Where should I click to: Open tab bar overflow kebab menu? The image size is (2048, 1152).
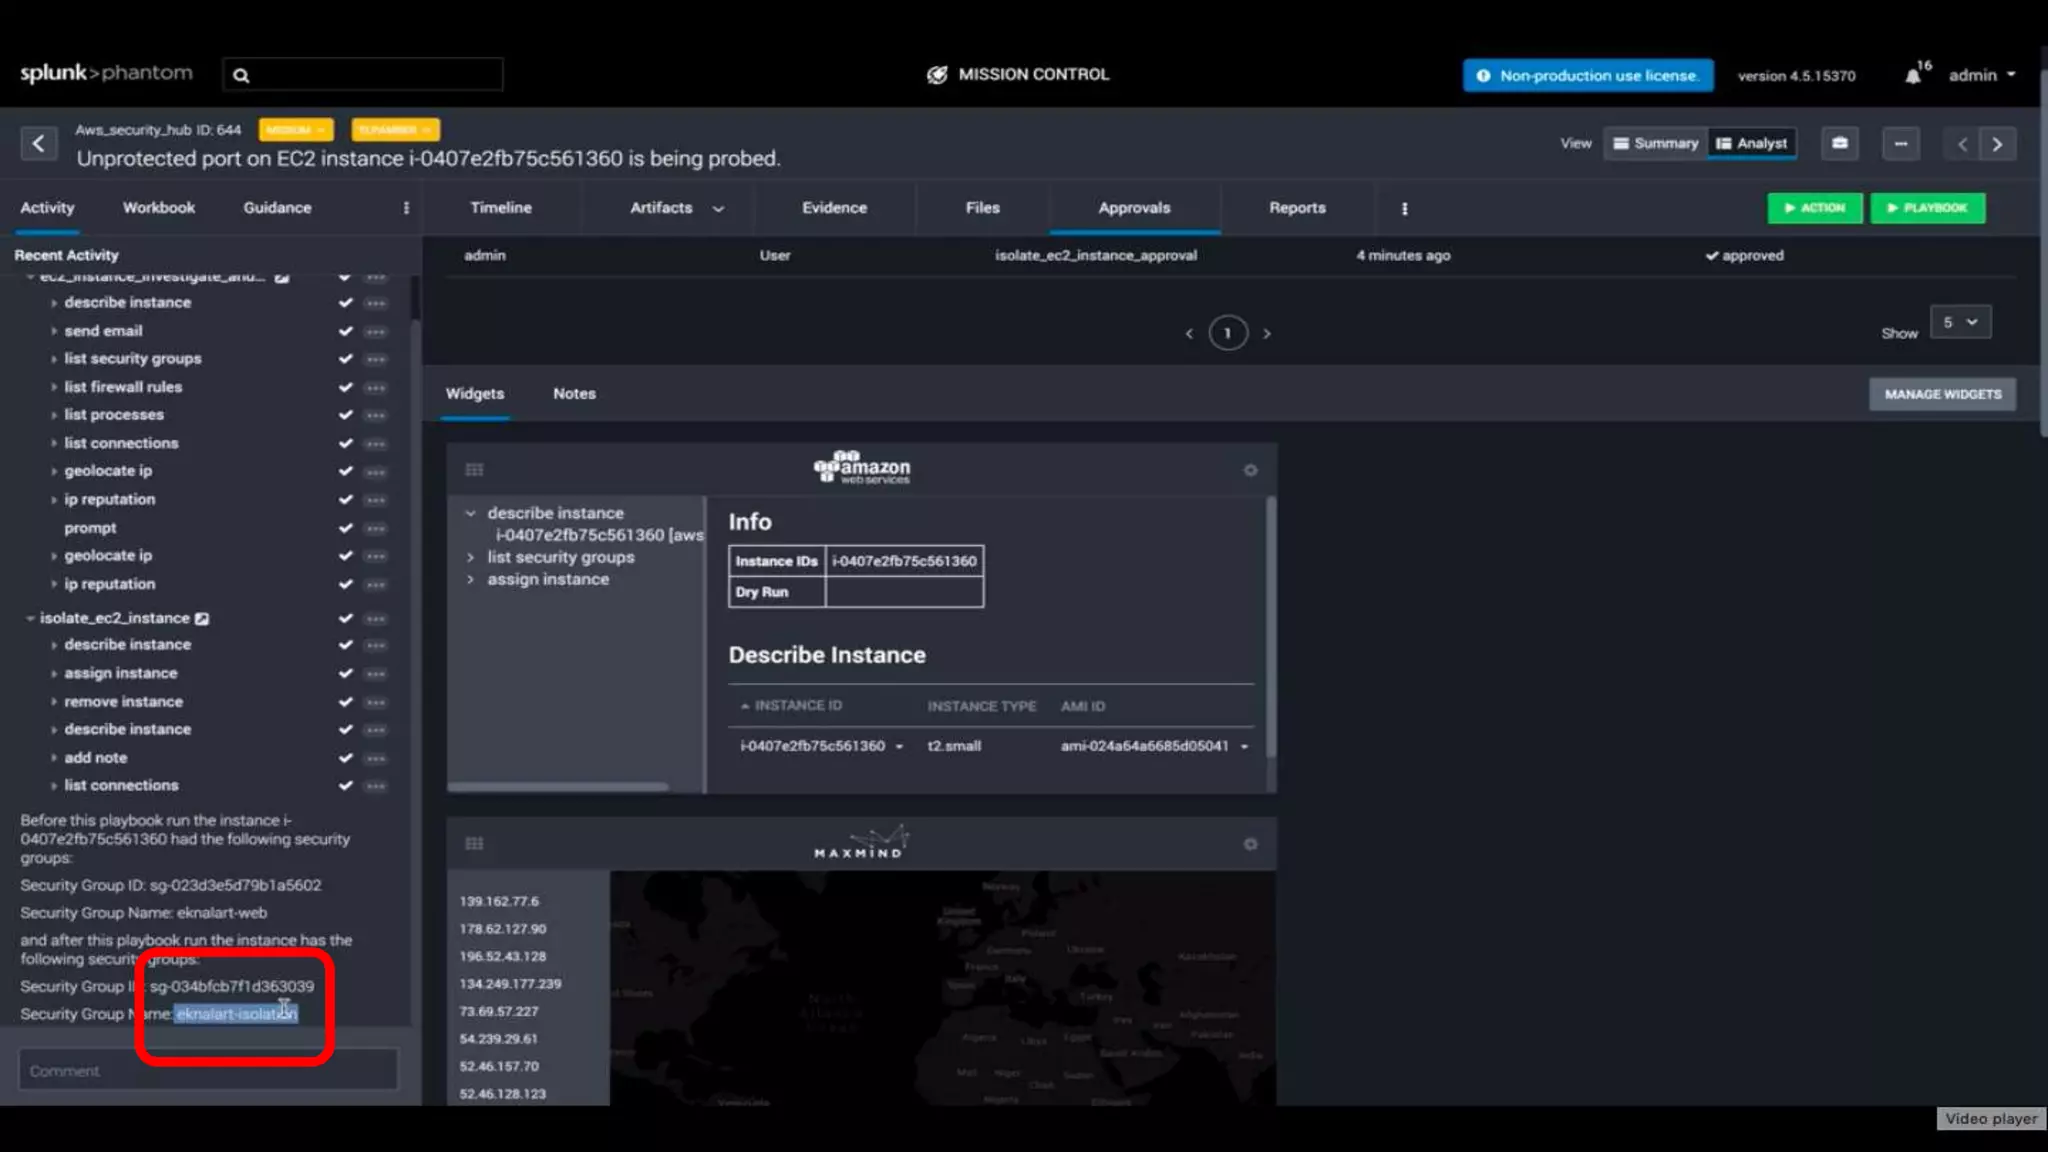click(x=1404, y=208)
